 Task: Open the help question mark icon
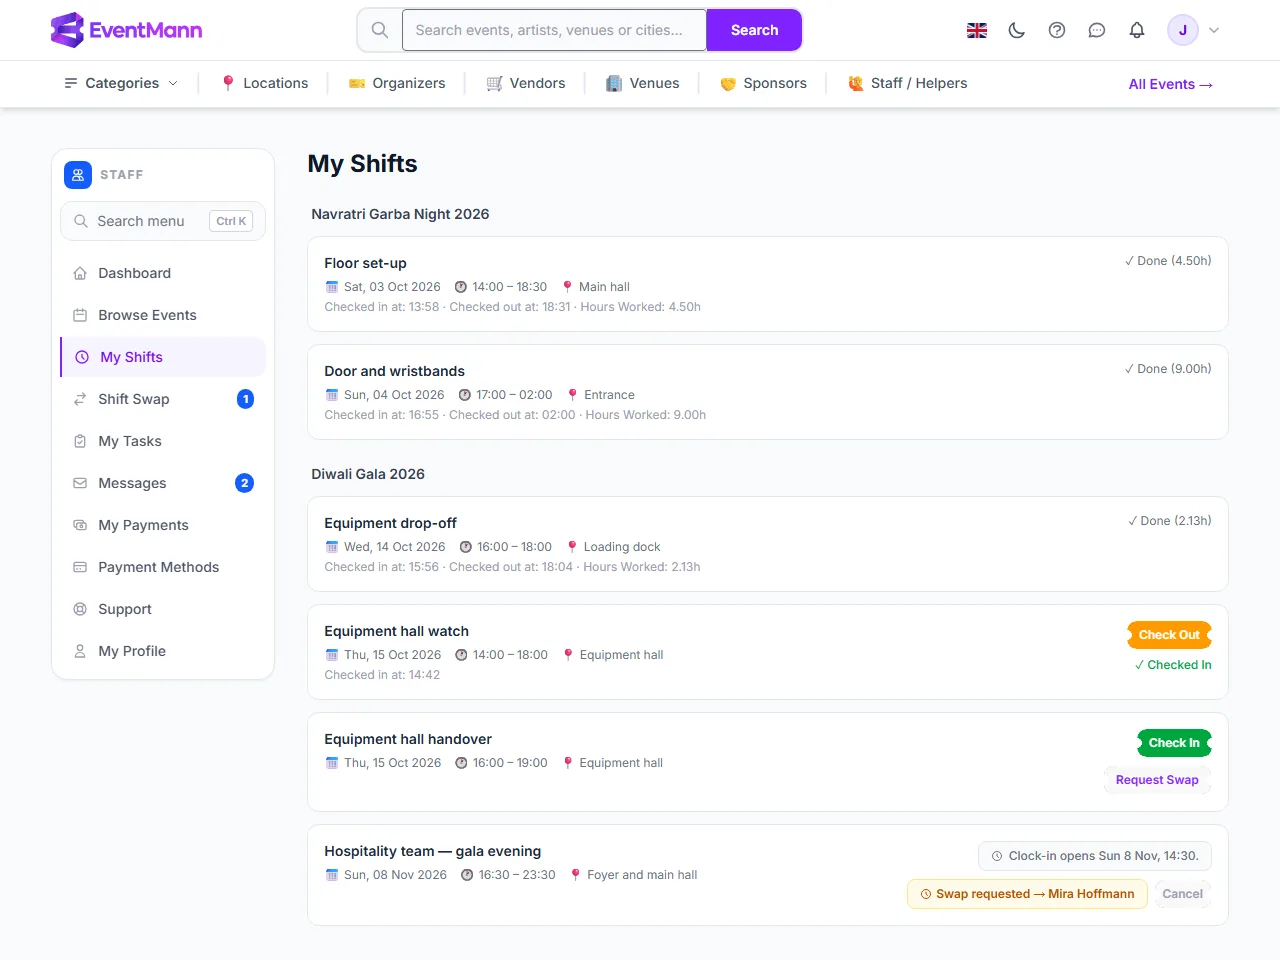(x=1057, y=30)
